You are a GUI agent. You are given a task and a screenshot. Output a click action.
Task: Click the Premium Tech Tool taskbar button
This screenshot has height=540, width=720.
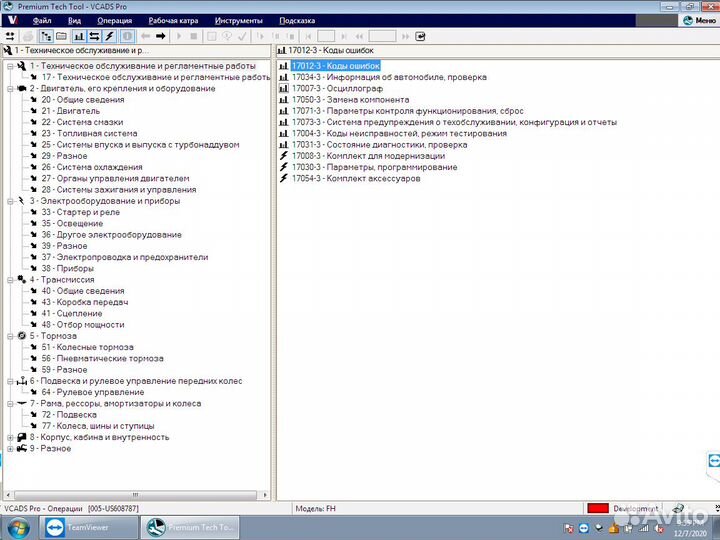pos(190,528)
